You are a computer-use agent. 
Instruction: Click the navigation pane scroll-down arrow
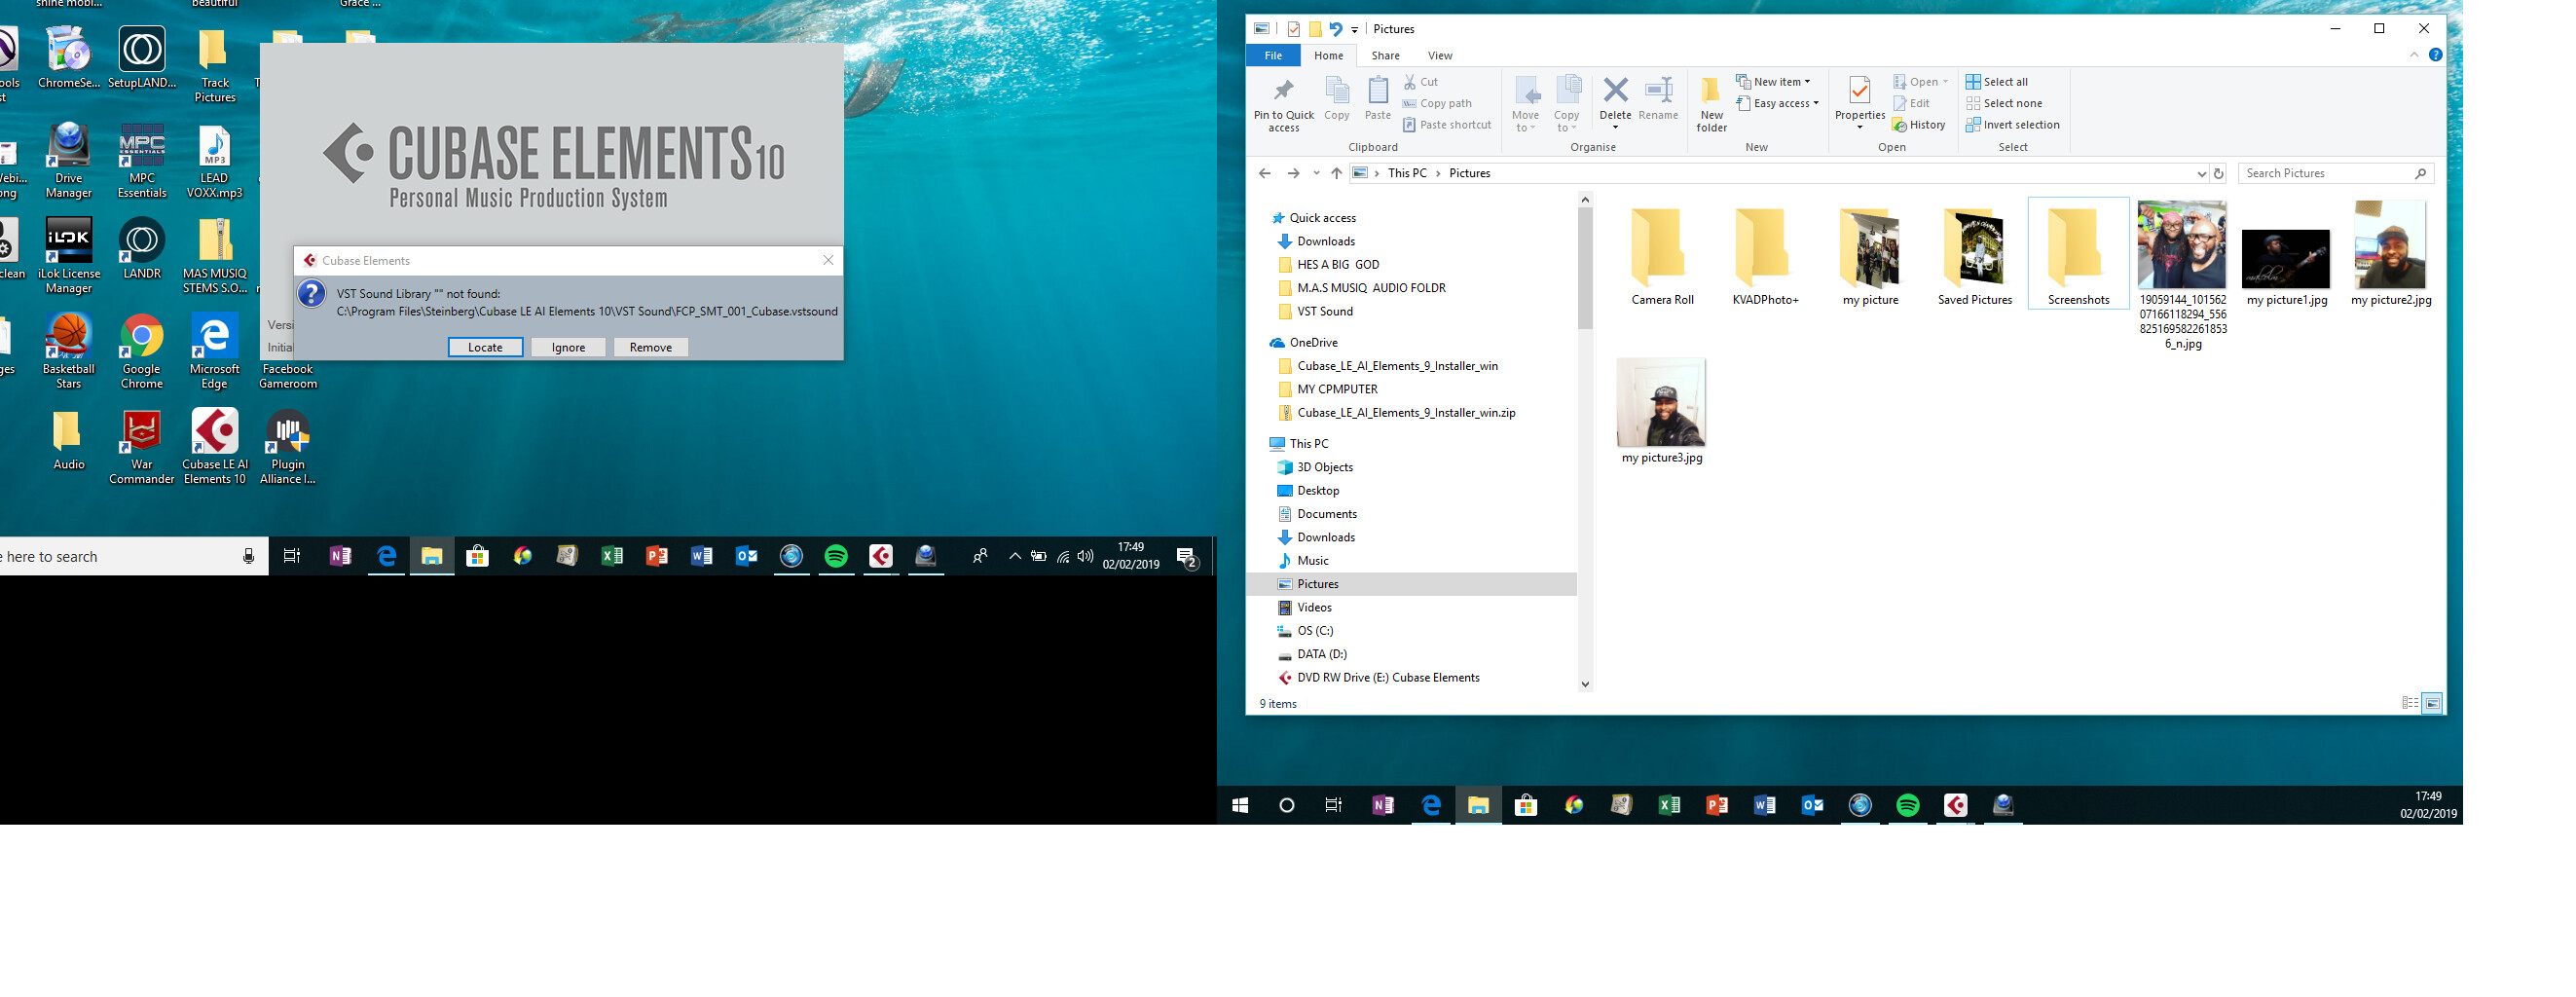(1585, 684)
